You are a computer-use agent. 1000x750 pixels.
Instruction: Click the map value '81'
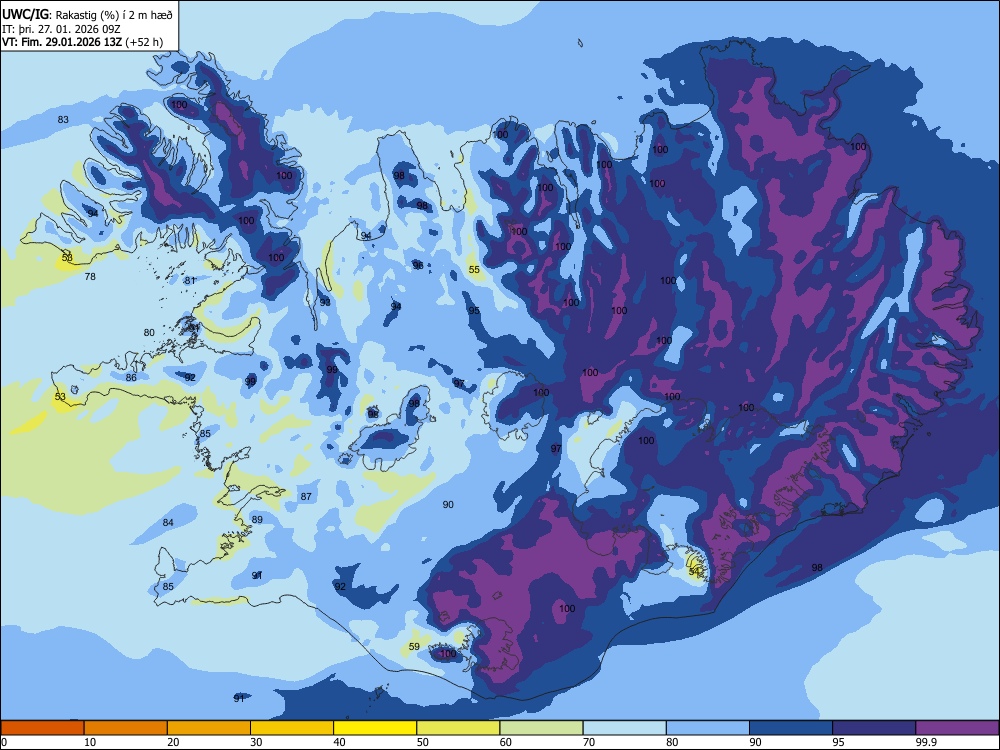[x=190, y=281]
